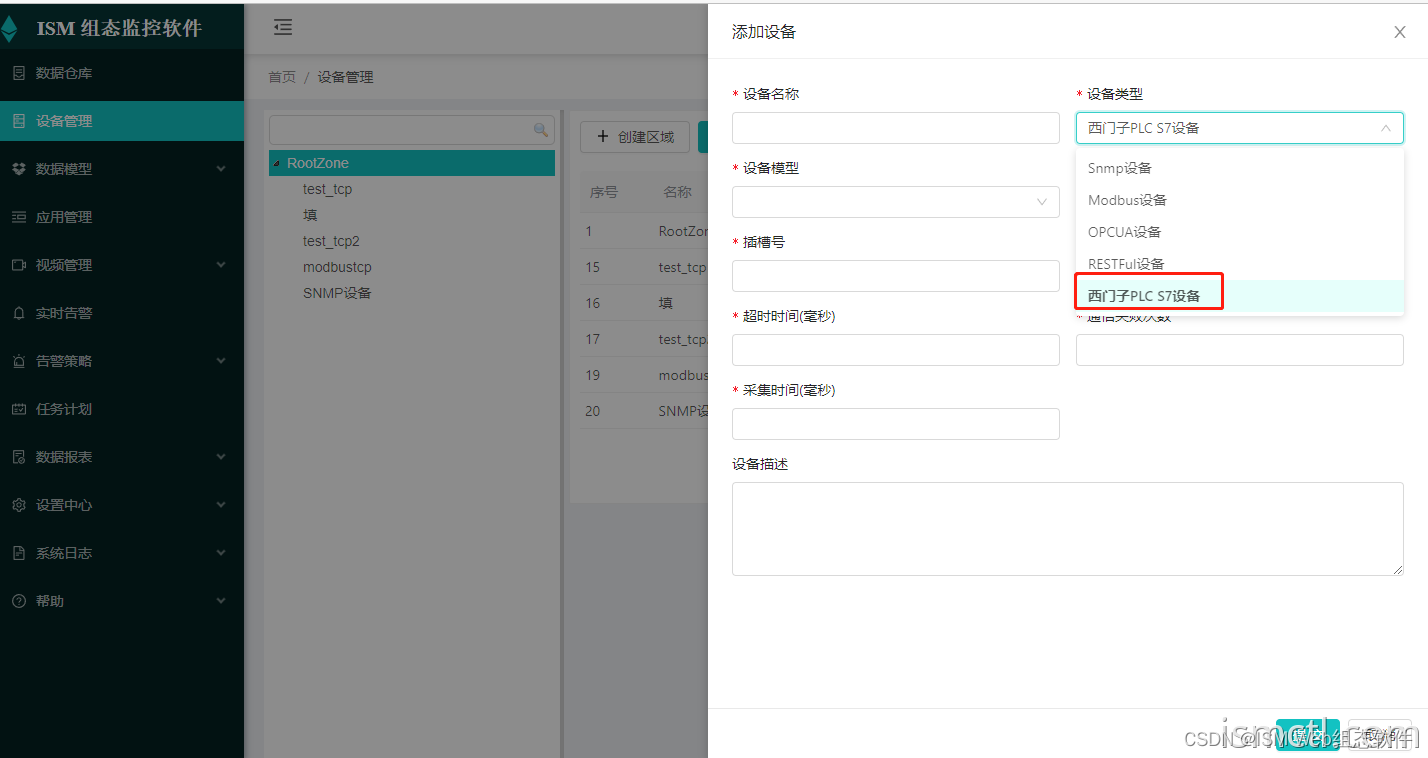Expand the 数据报表 submenu chevron
Image resolution: width=1428 pixels, height=758 pixels.
(221, 457)
